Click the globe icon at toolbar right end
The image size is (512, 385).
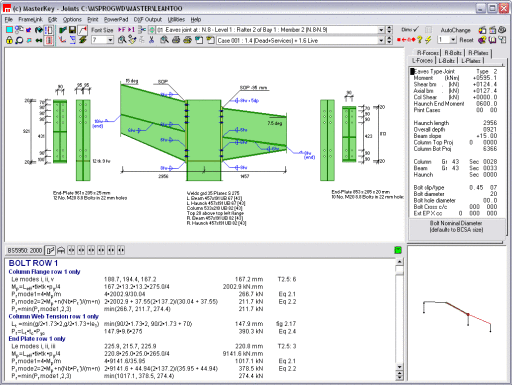click(502, 30)
